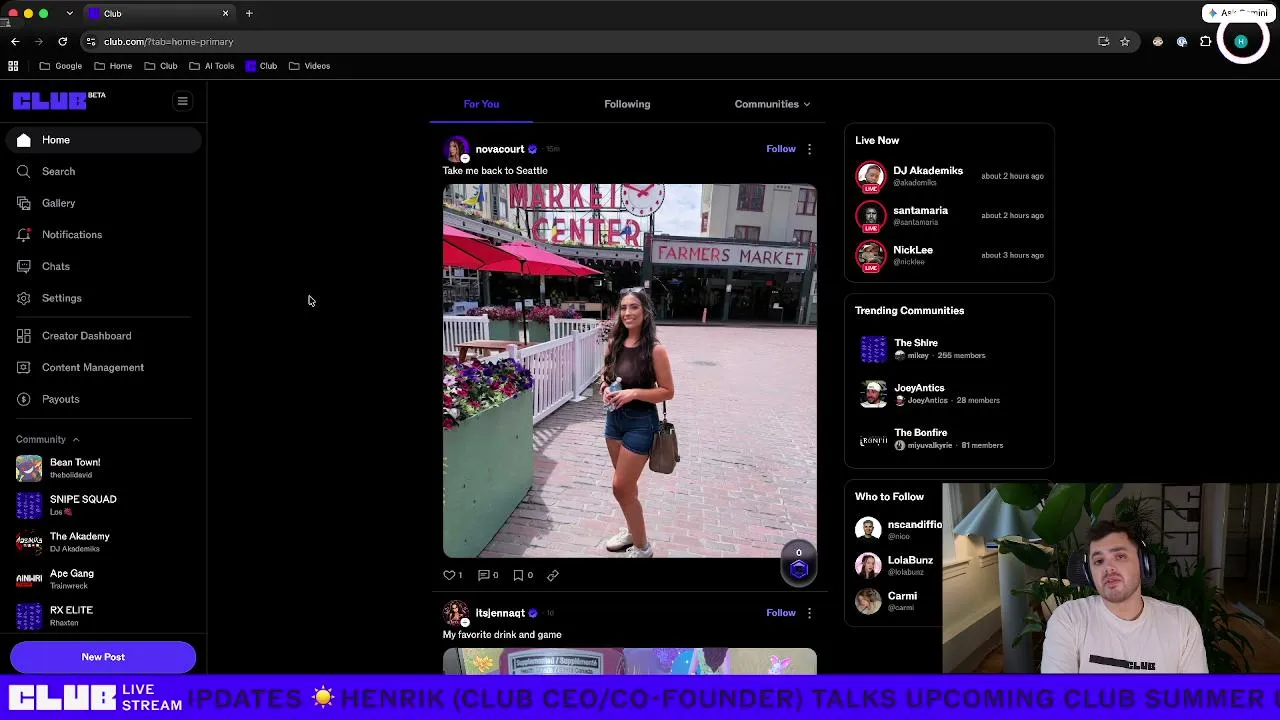Screen dimensions: 1280x720
Task: Create a New Post
Action: click(x=103, y=657)
